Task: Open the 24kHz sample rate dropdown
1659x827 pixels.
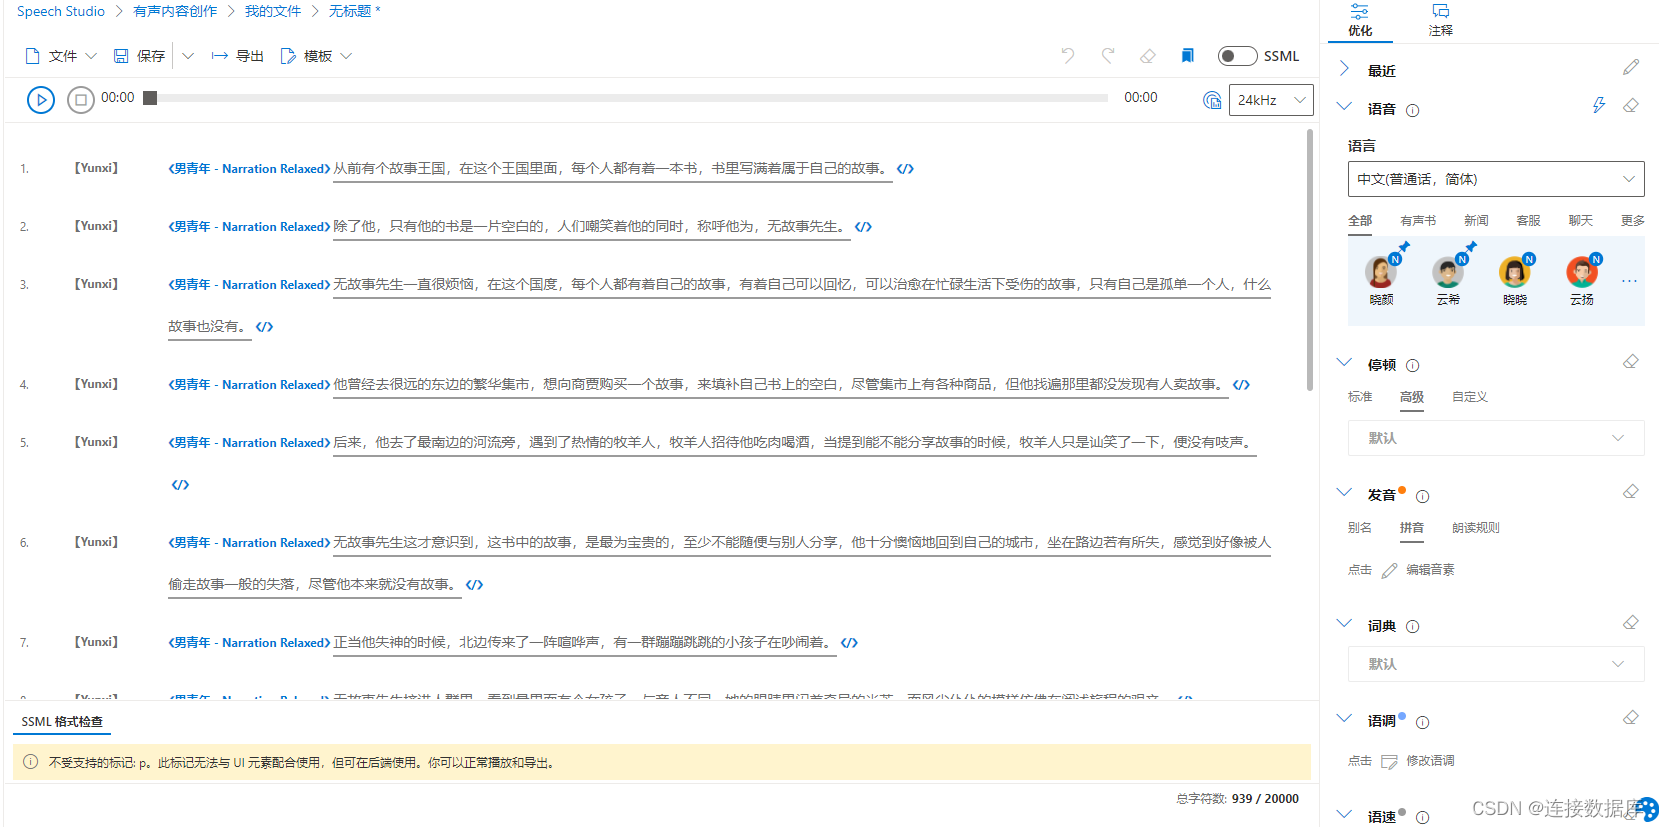Action: coord(1270,100)
